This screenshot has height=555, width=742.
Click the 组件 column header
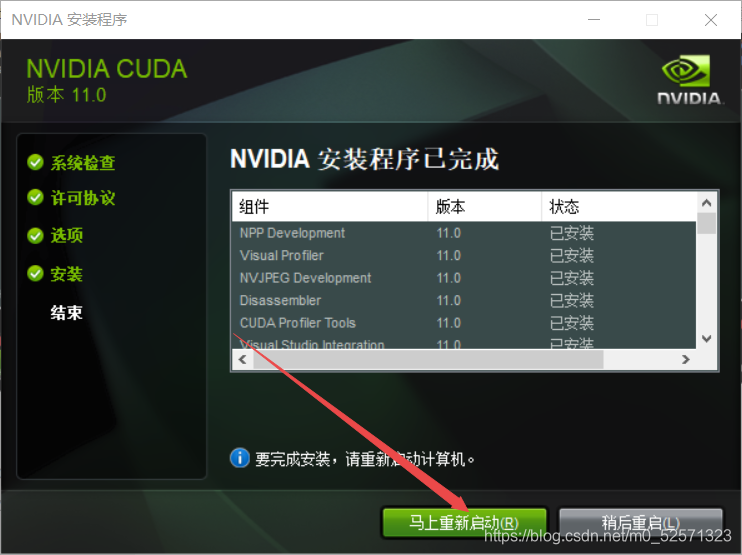[330, 207]
